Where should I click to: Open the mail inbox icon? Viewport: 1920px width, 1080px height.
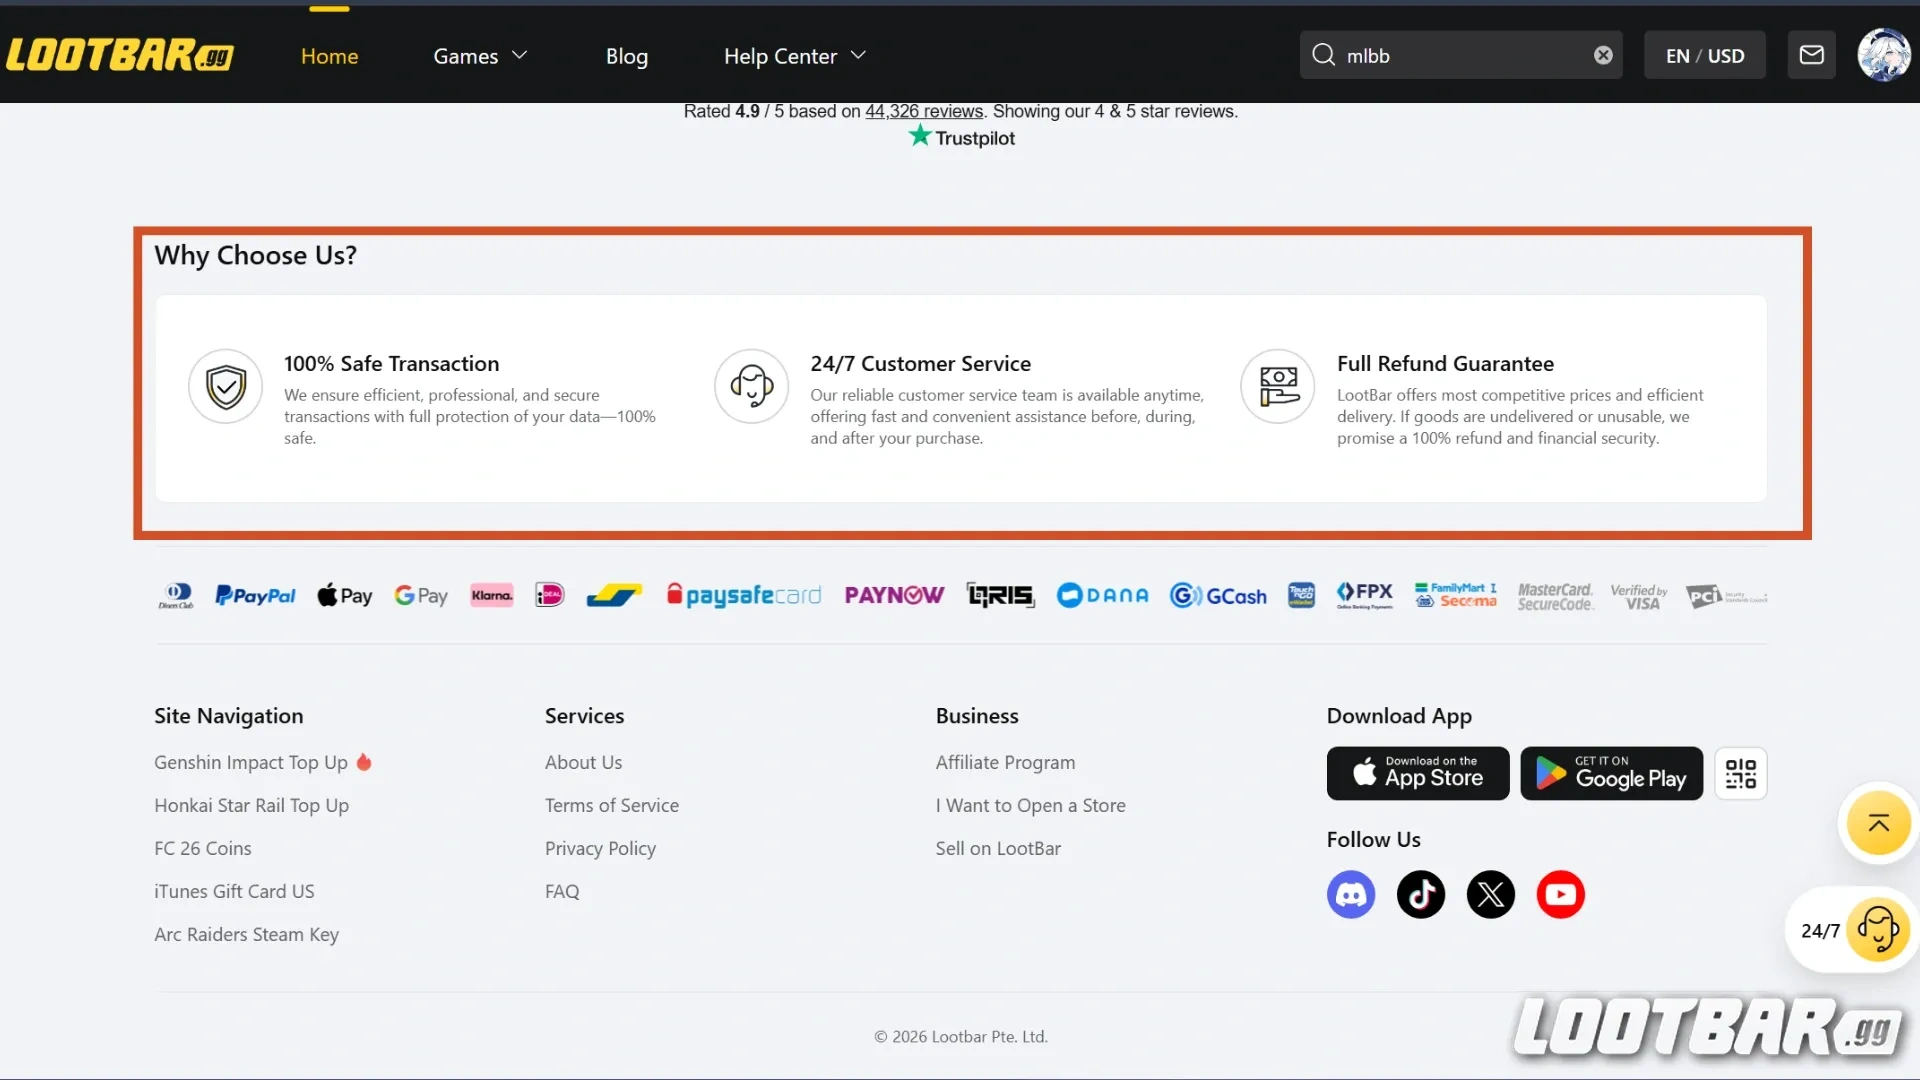point(1811,55)
